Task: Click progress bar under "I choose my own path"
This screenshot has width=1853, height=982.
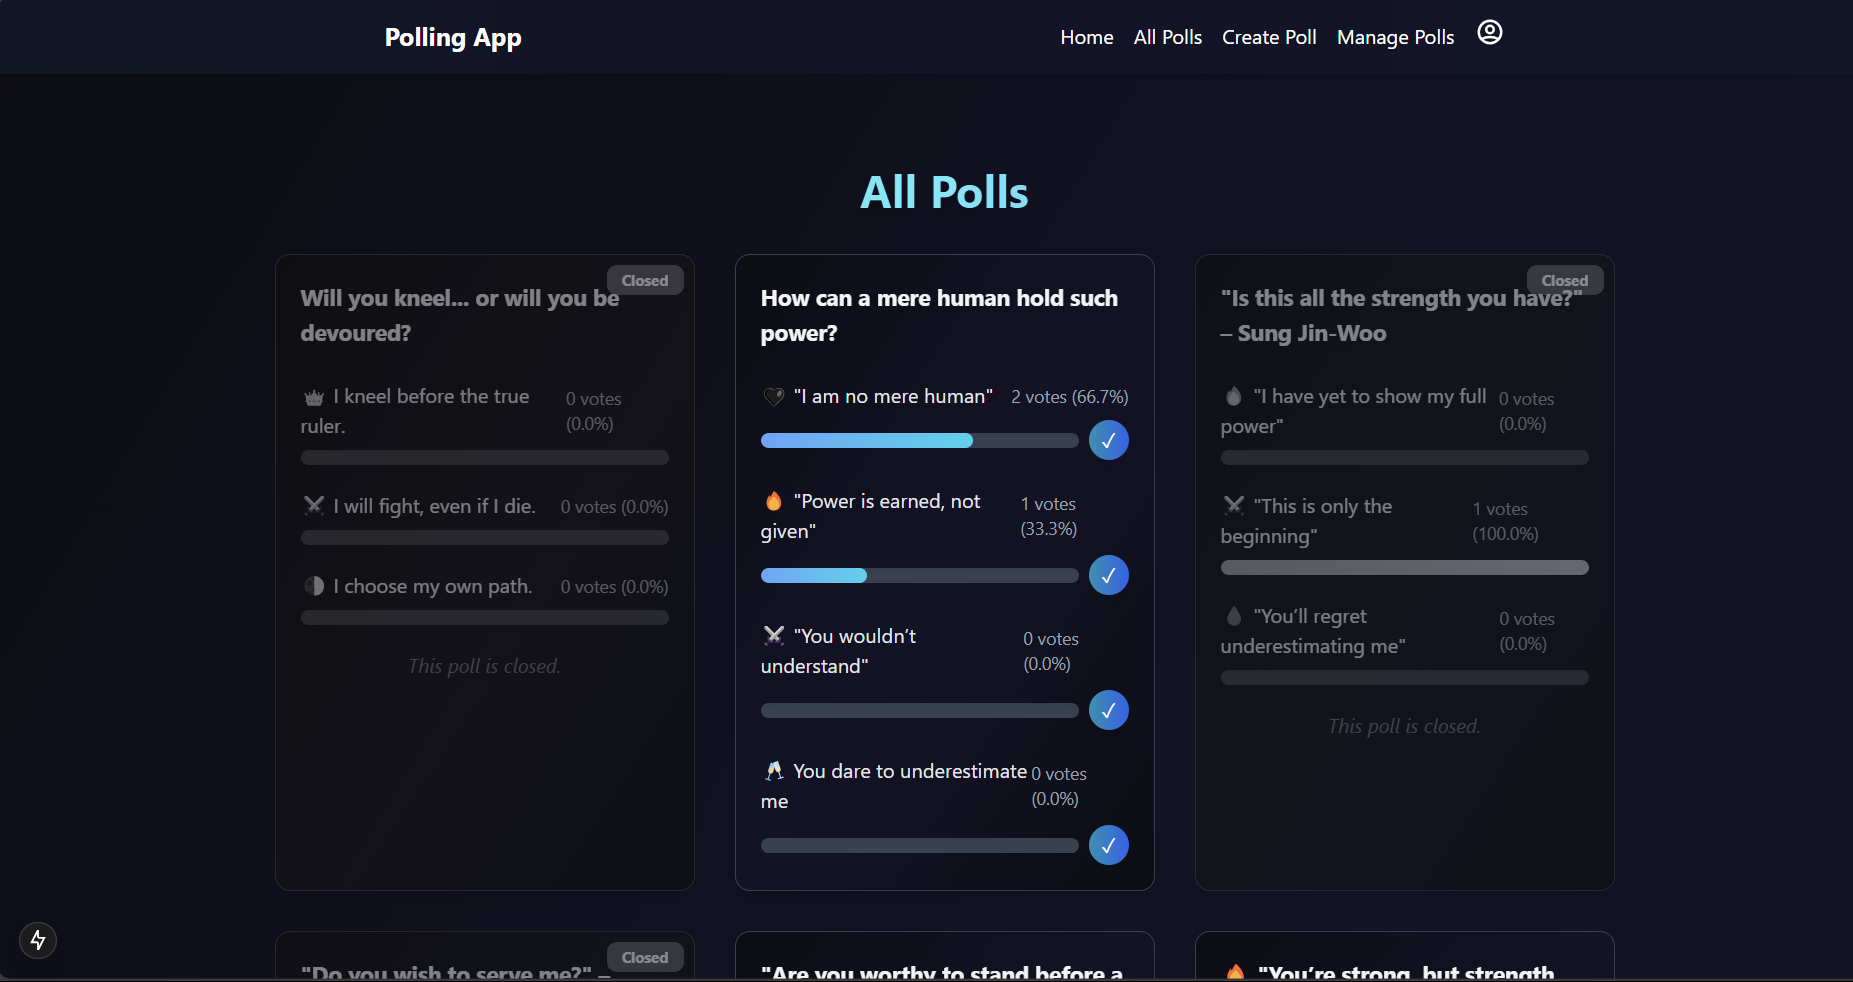Action: tap(484, 617)
